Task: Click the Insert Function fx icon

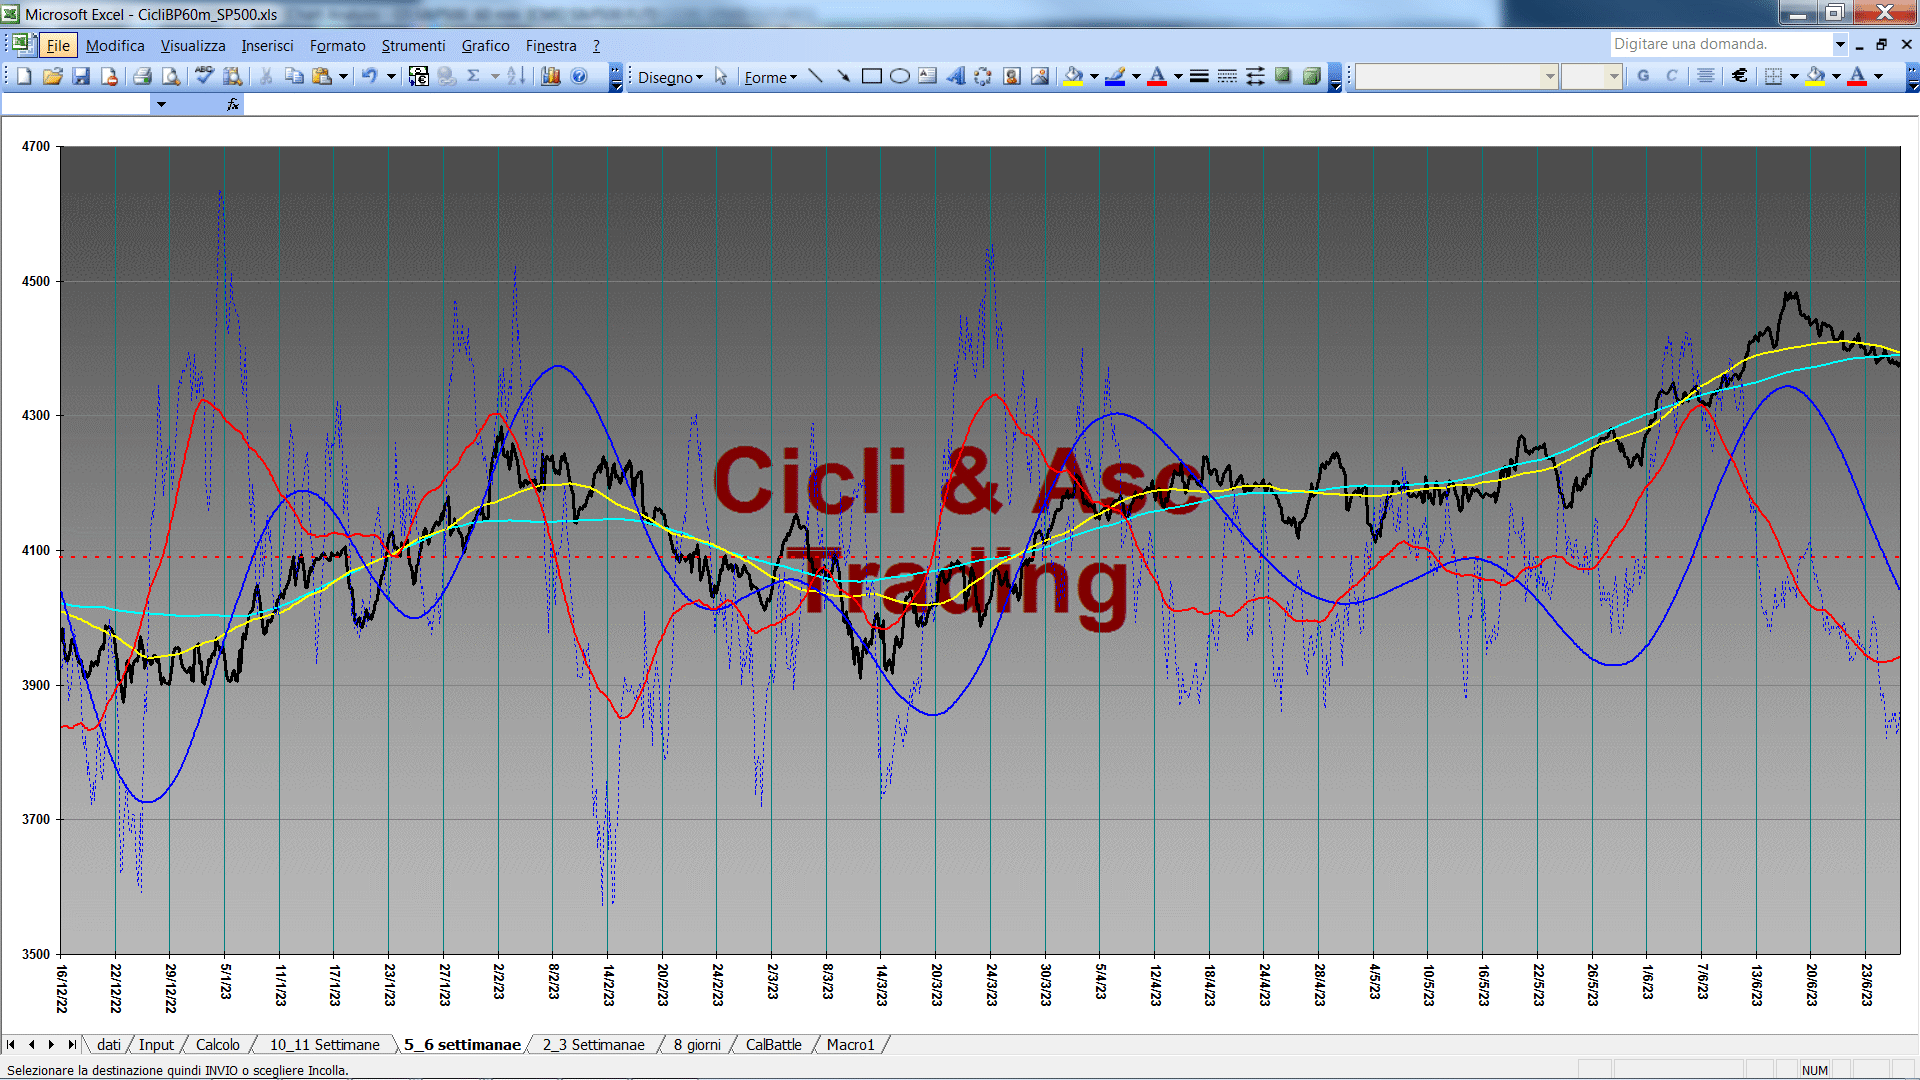Action: pos(233,104)
